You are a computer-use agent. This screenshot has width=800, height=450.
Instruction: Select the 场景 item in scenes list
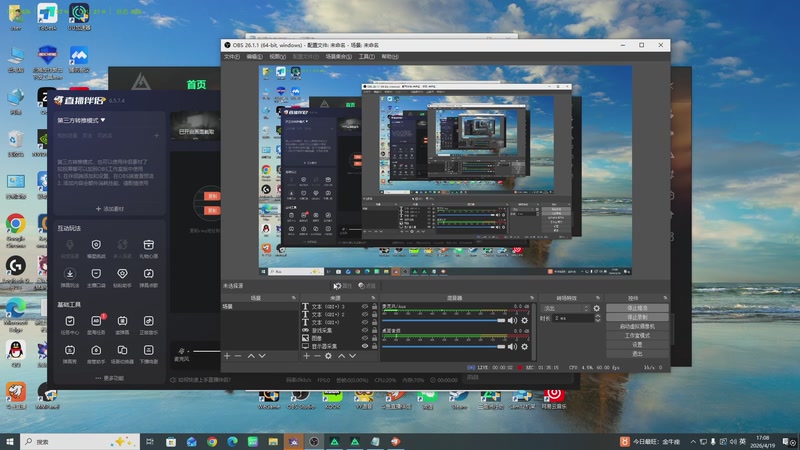click(259, 307)
